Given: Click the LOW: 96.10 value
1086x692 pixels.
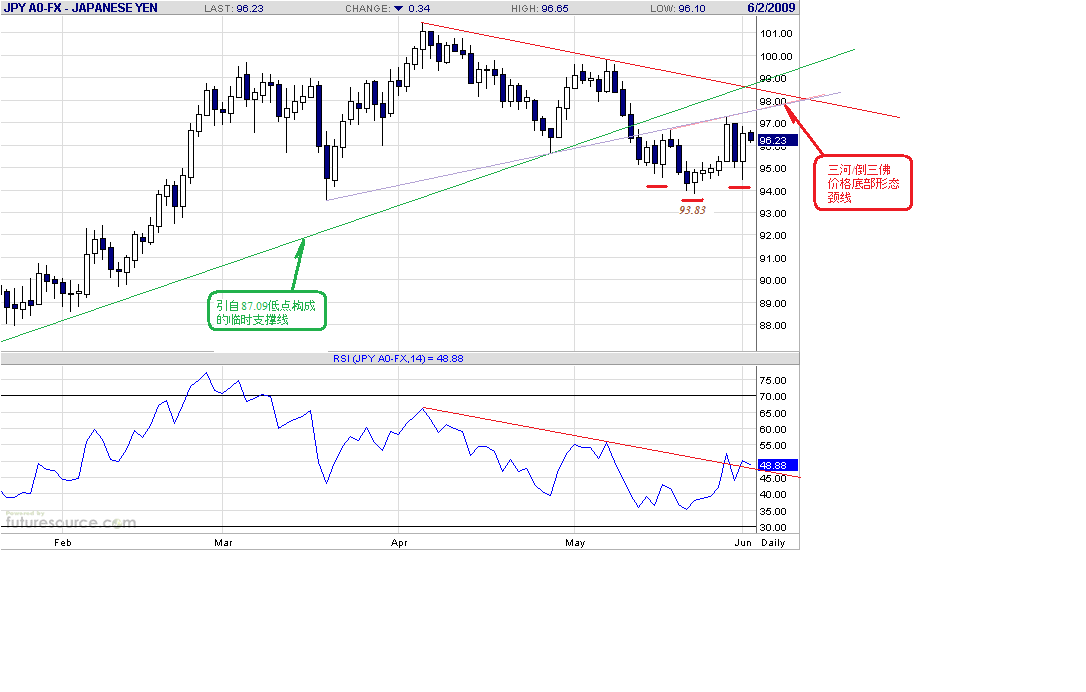Looking at the screenshot, I should point(677,8).
